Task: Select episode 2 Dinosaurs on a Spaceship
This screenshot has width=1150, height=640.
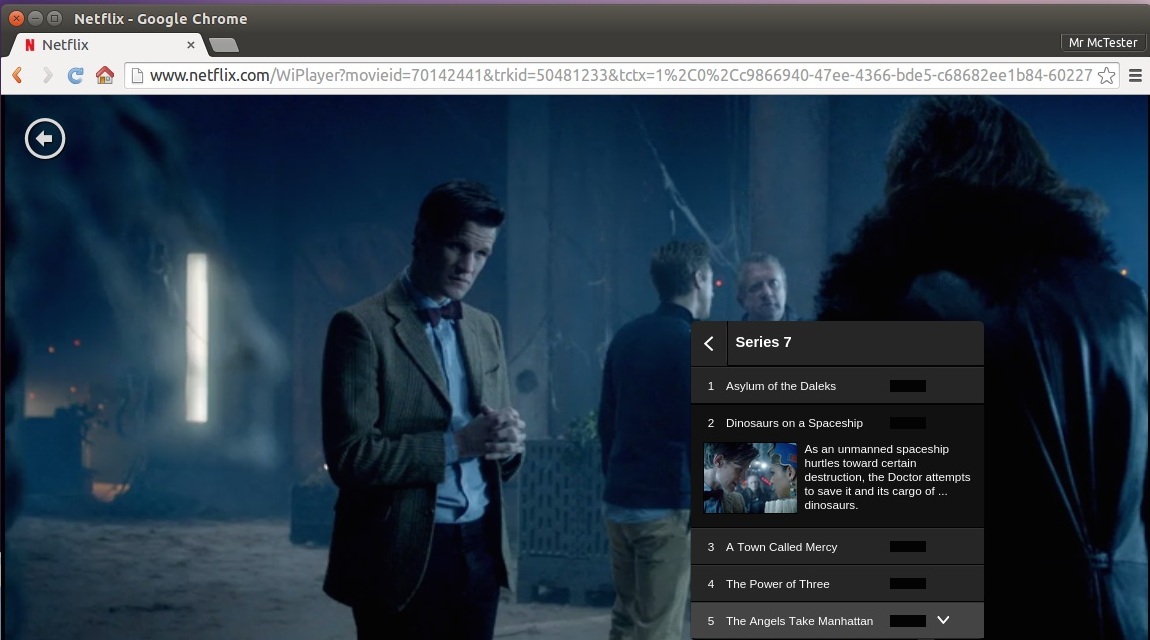Action: point(837,423)
